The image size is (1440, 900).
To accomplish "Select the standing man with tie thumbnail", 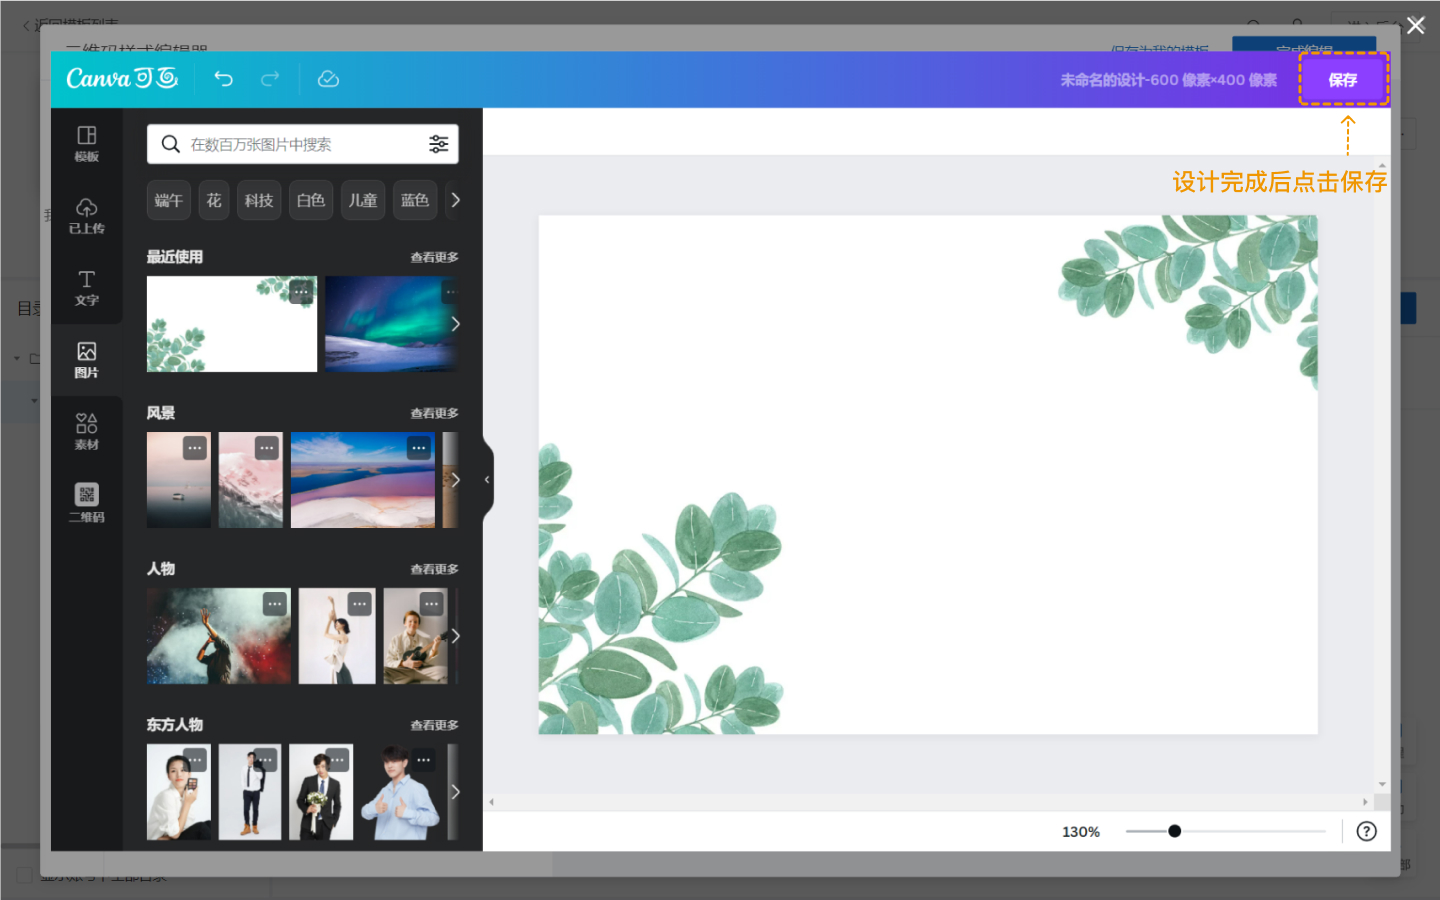I will 250,792.
